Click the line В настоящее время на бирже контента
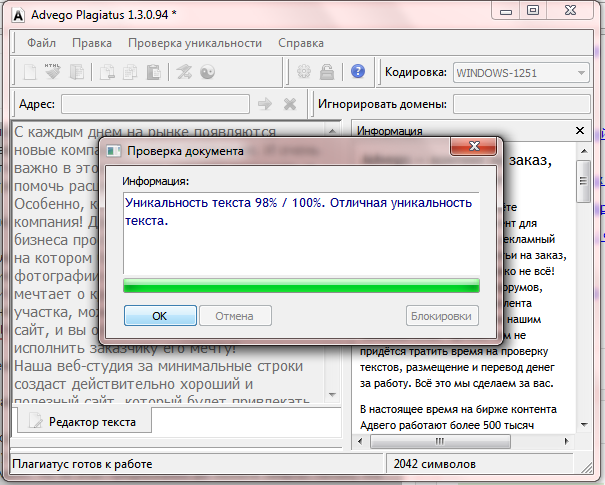The image size is (605, 485). click(458, 409)
